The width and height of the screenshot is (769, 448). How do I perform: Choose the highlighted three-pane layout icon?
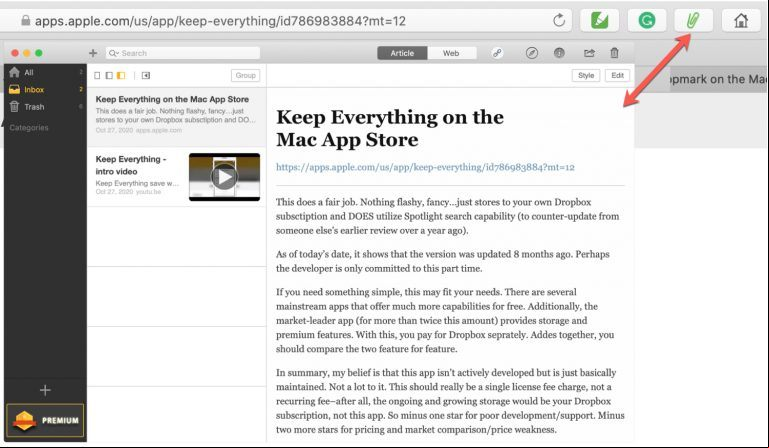coord(121,76)
